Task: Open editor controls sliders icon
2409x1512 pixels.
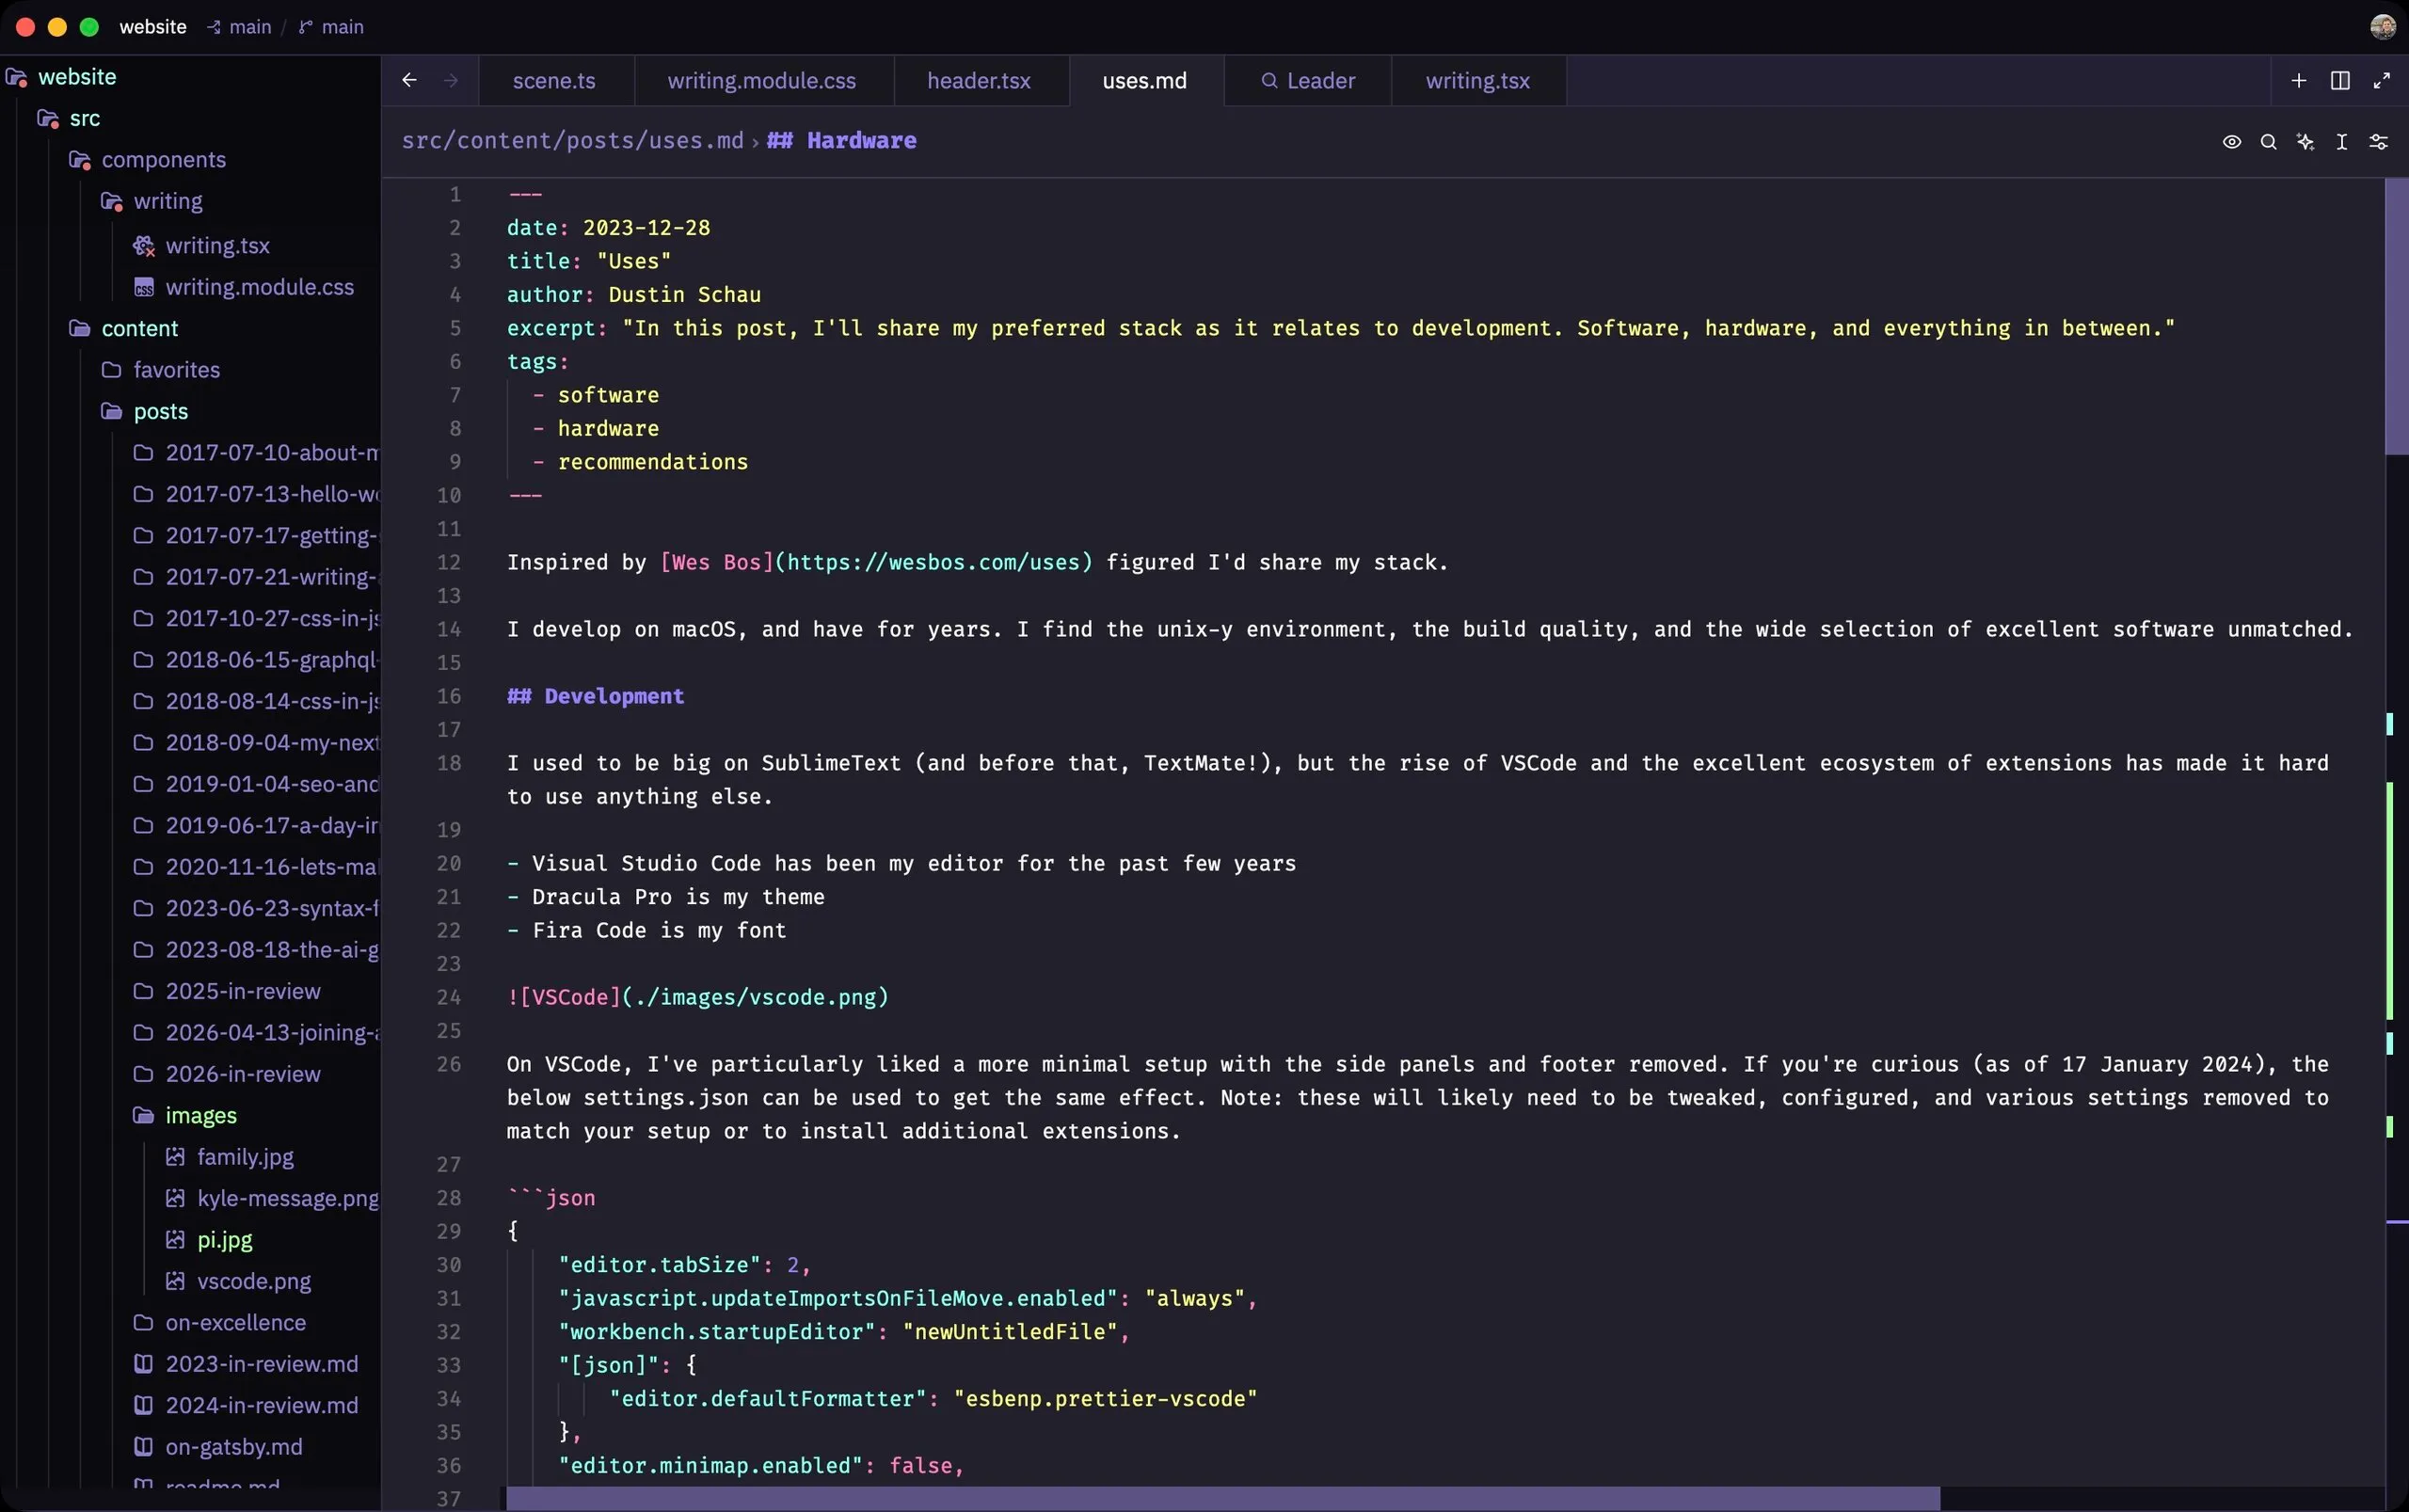Action: (2378, 142)
